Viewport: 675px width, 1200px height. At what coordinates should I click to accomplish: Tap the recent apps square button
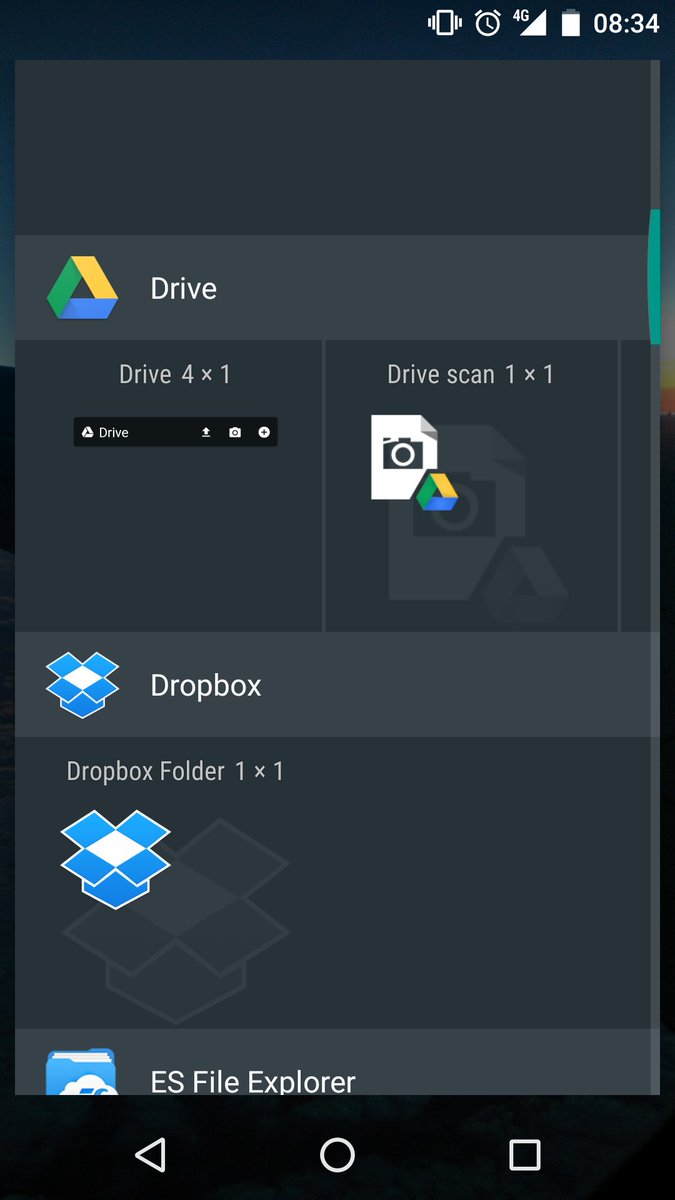pyautogui.click(x=525, y=1155)
